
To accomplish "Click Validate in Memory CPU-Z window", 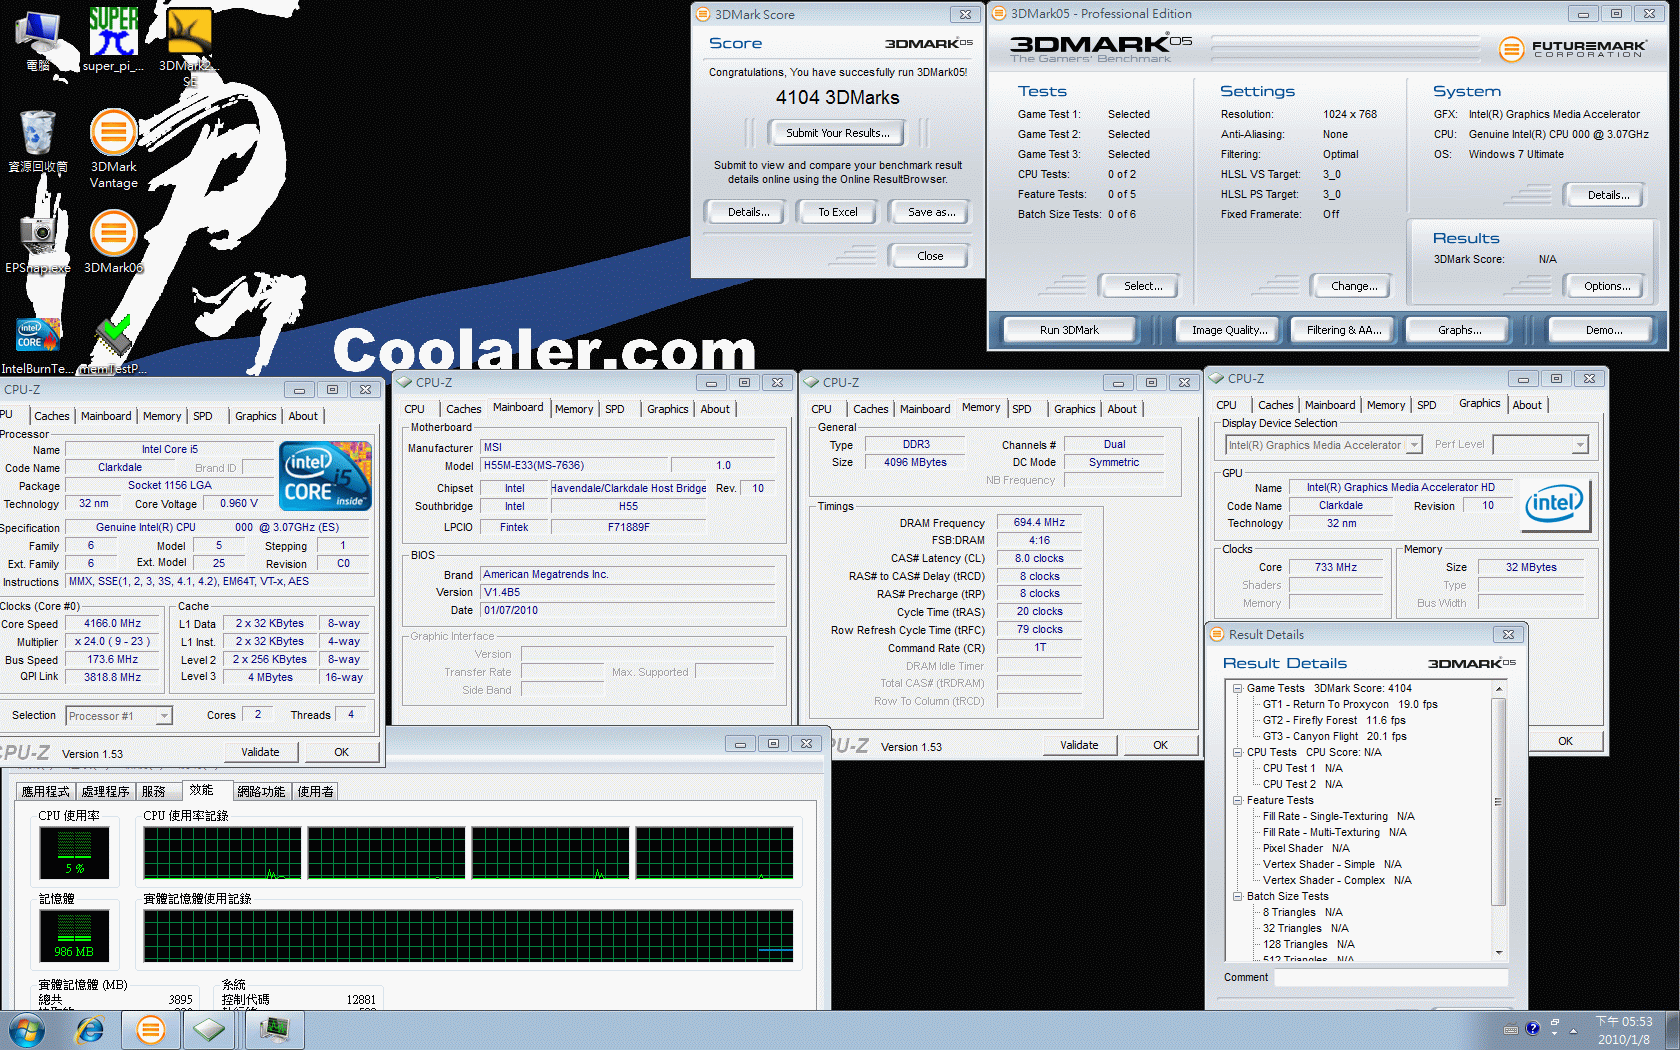I will point(1079,745).
